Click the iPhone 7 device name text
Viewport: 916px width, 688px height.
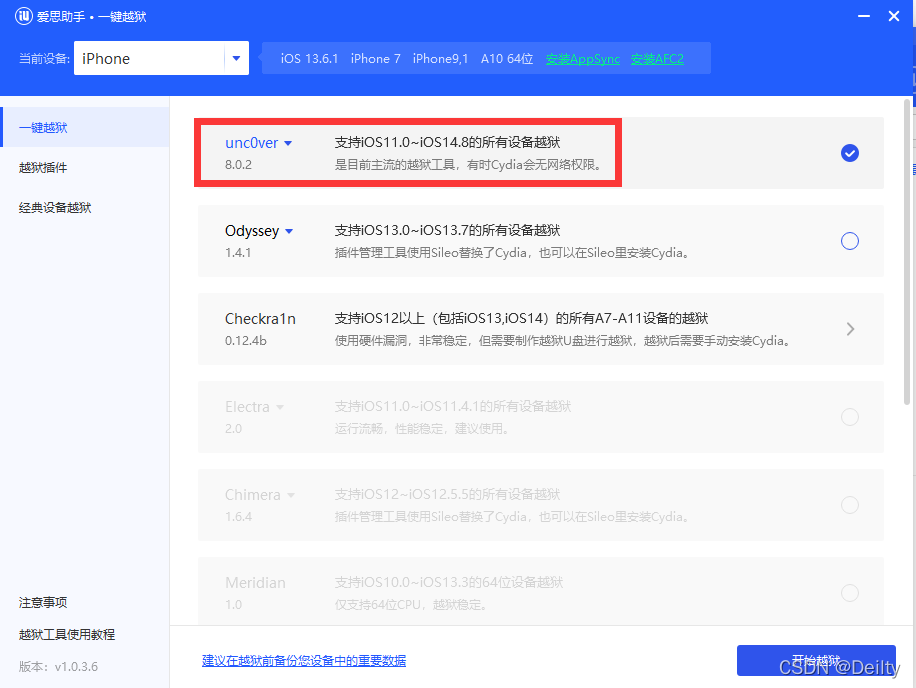point(376,59)
